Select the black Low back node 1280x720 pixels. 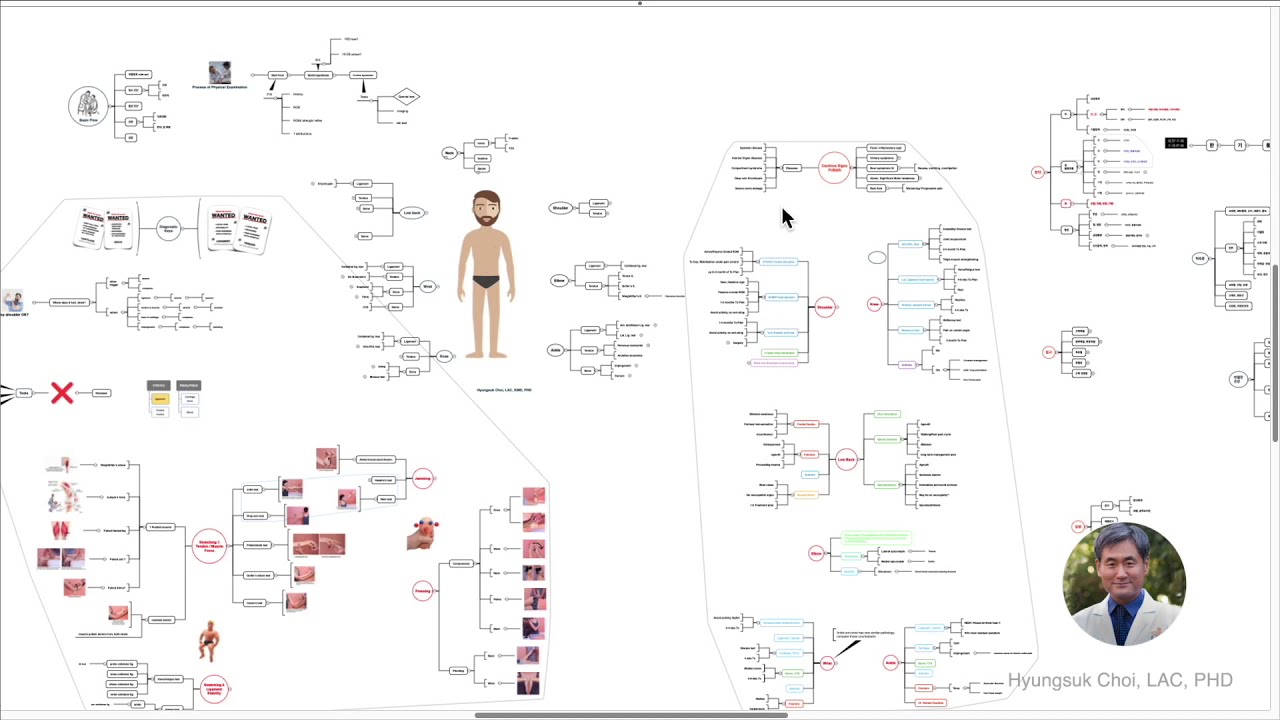tap(412, 213)
